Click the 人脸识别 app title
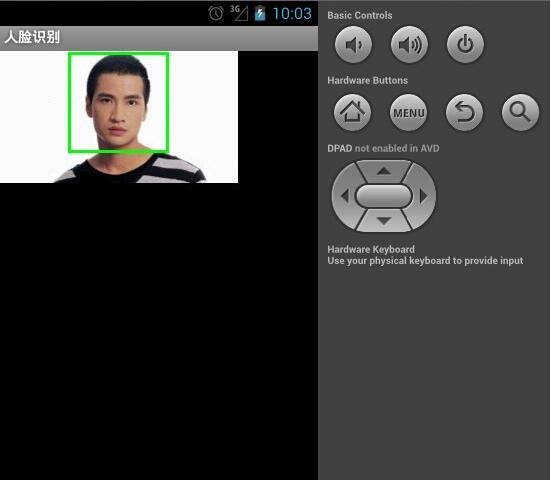Viewport: 551px width, 481px height. point(32,37)
